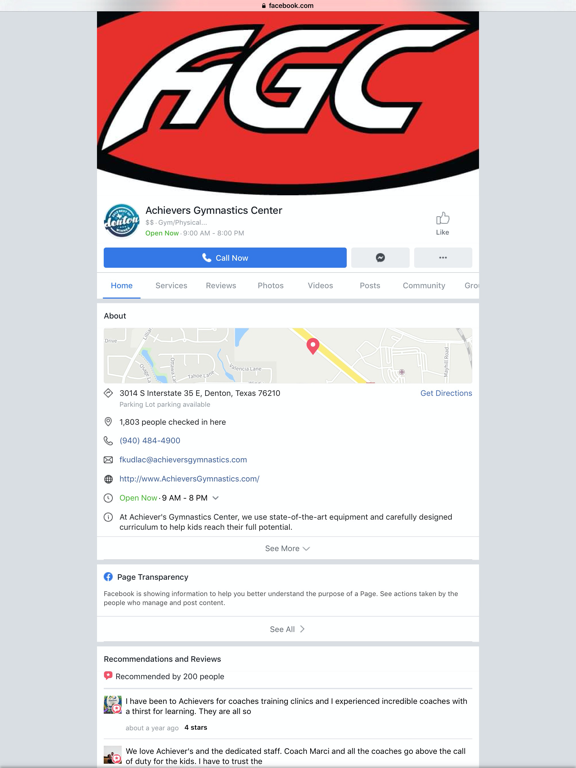
Task: Expand the 9 AM - 8 PM hours dropdown
Action: pyautogui.click(x=215, y=498)
